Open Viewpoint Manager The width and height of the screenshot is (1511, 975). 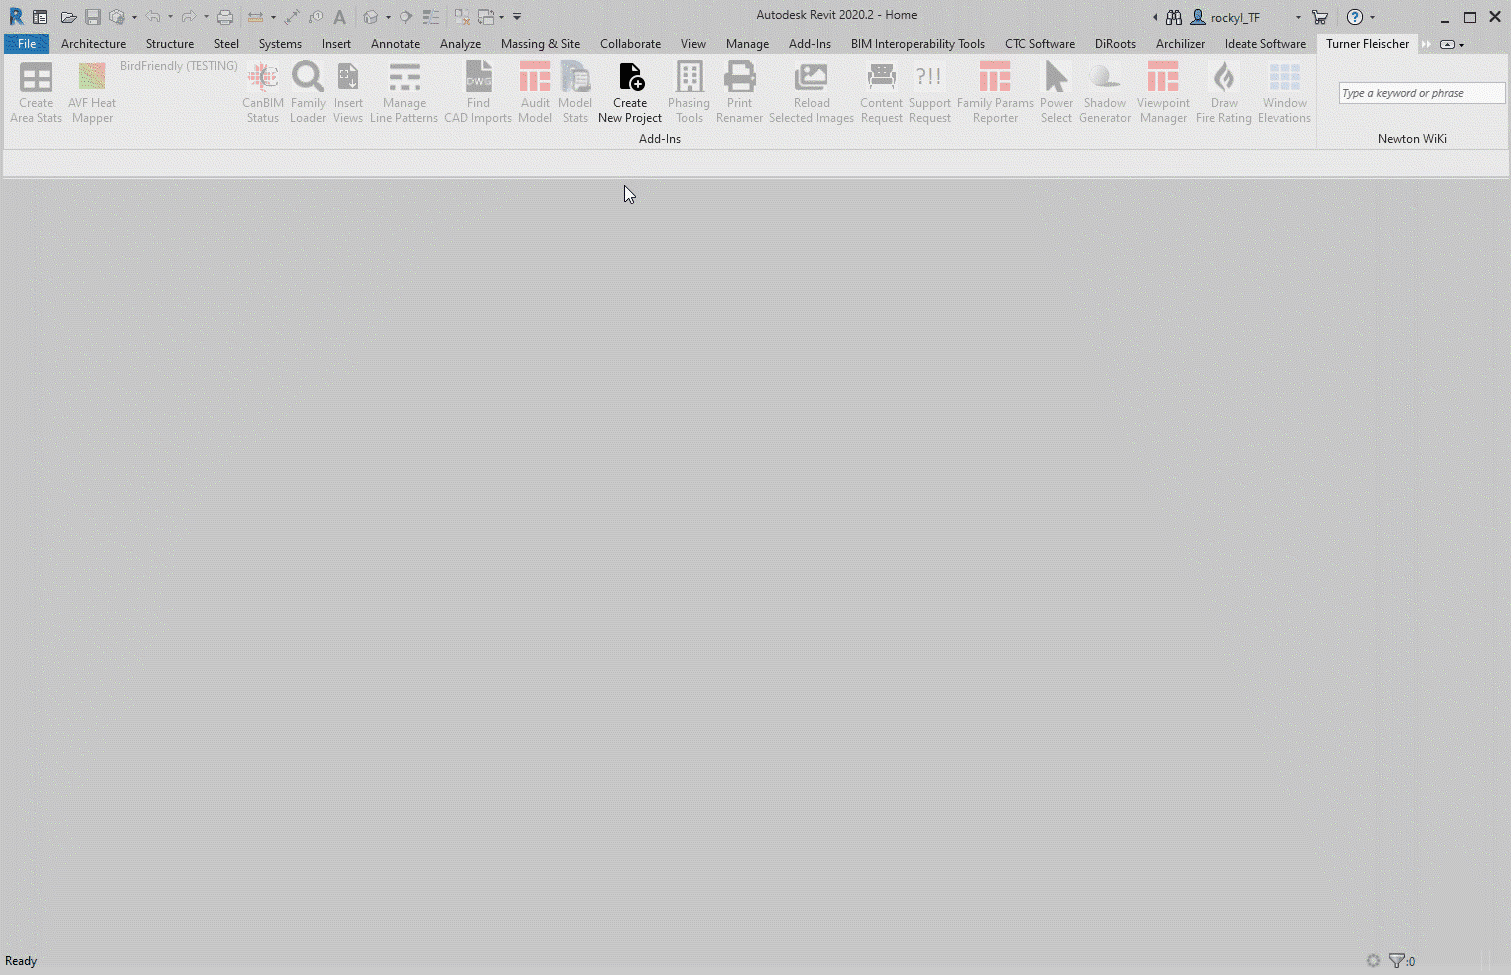(x=1163, y=93)
